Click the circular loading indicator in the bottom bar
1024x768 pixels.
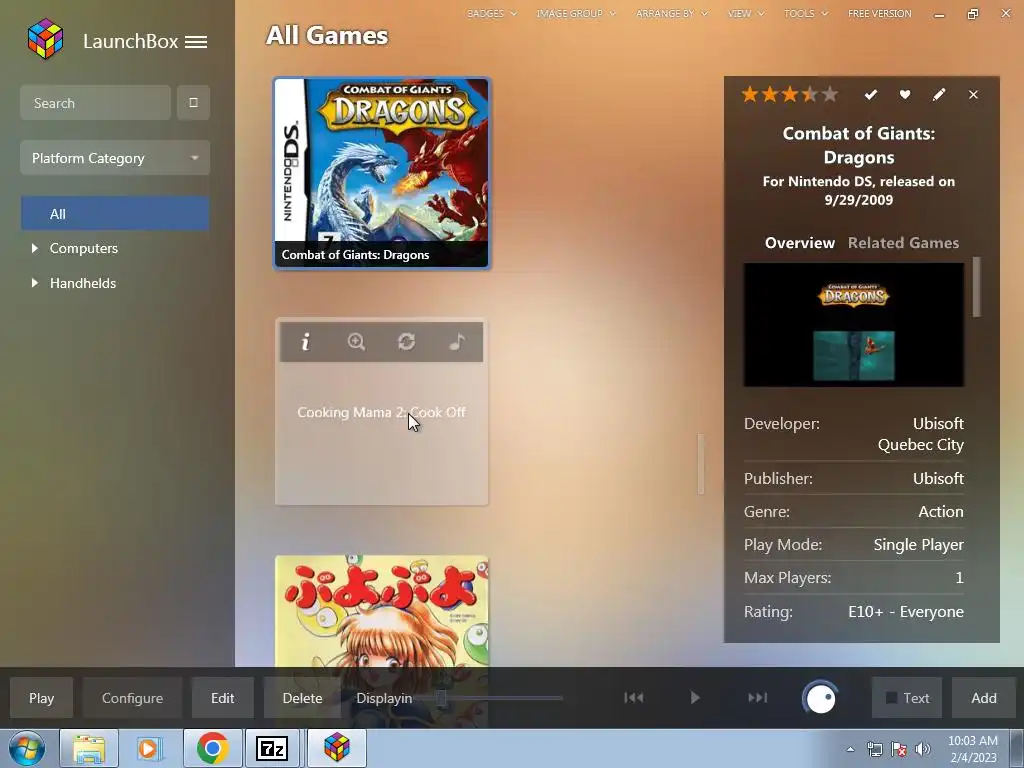coord(820,698)
